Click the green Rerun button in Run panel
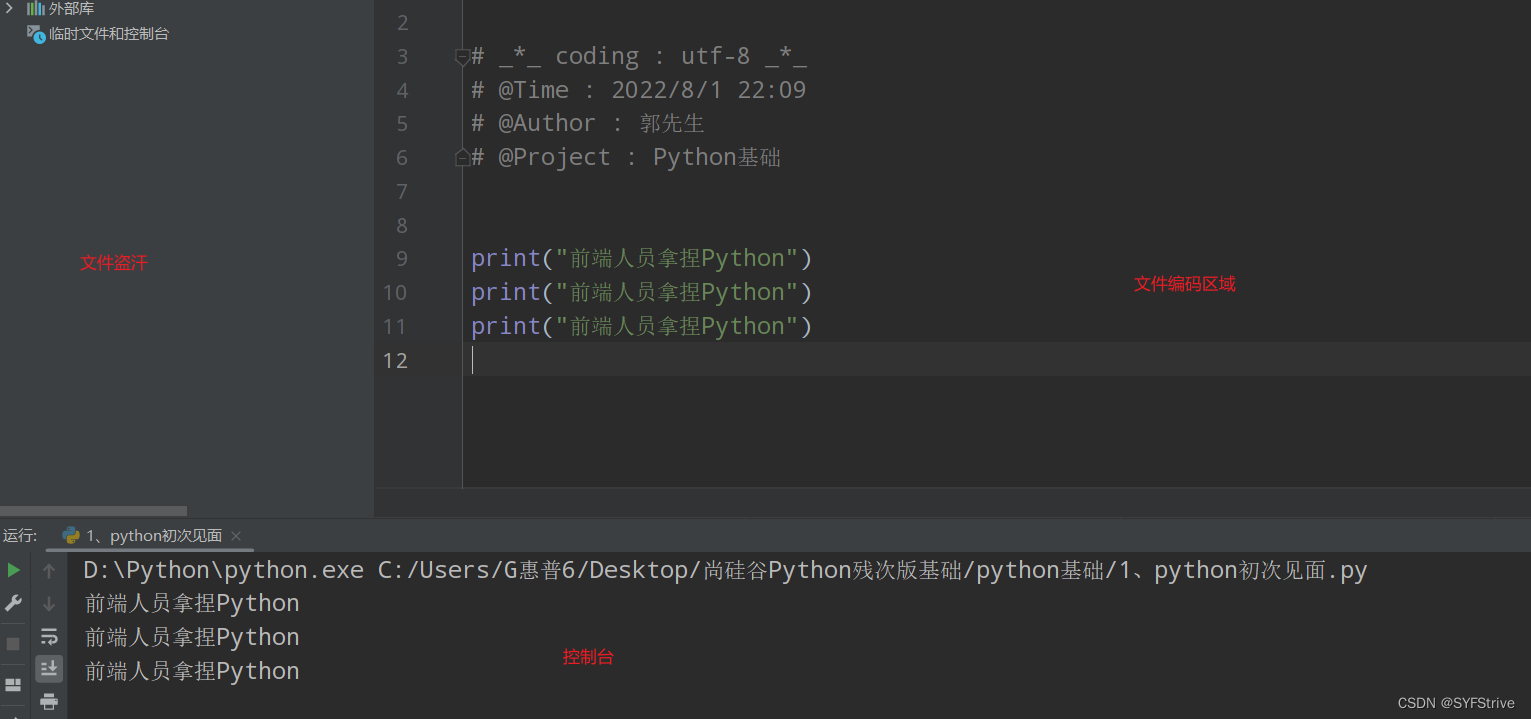 pyautogui.click(x=13, y=570)
